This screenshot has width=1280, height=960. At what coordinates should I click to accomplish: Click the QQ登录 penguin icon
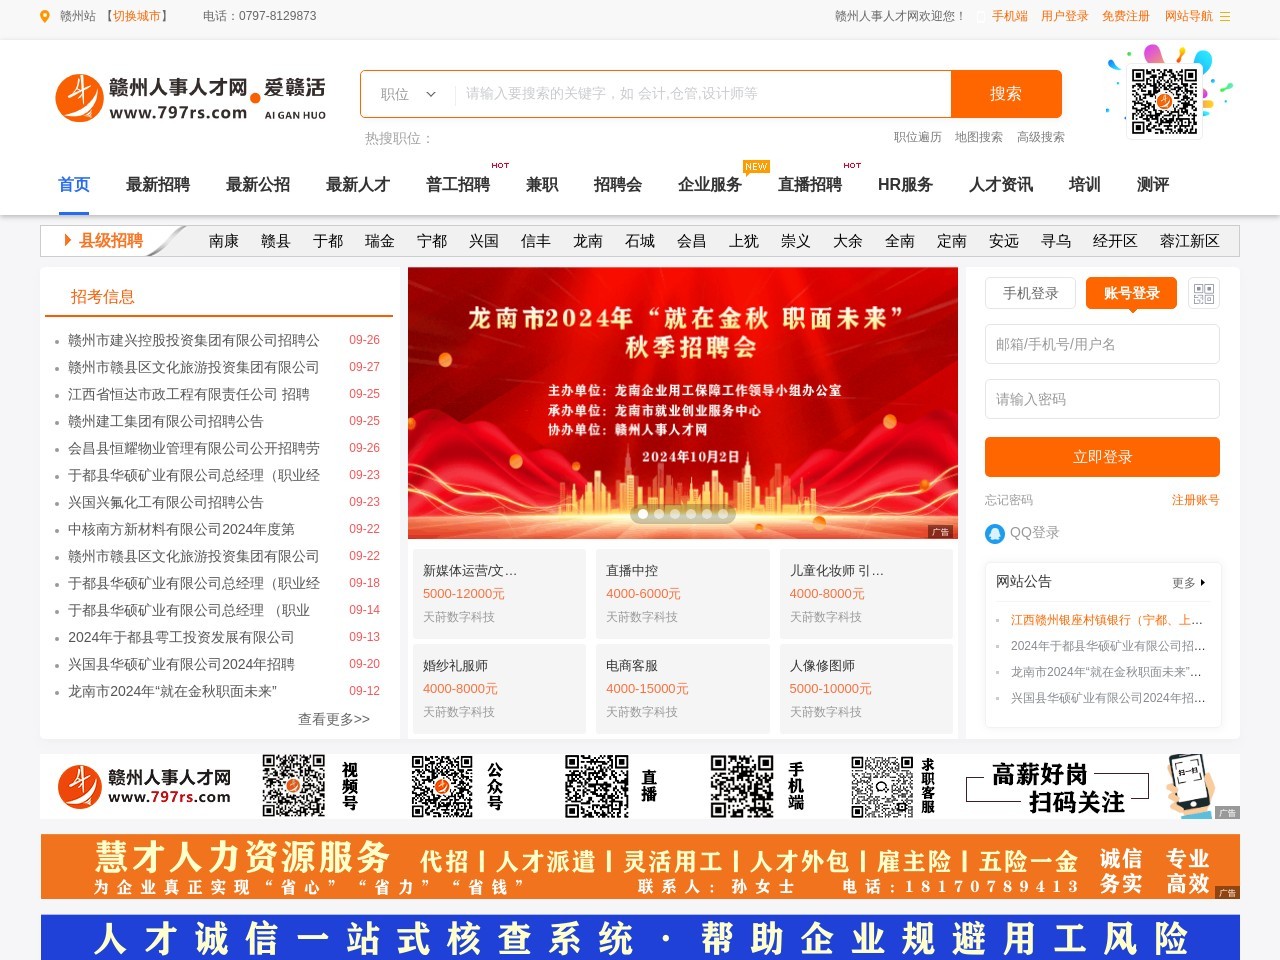[994, 534]
